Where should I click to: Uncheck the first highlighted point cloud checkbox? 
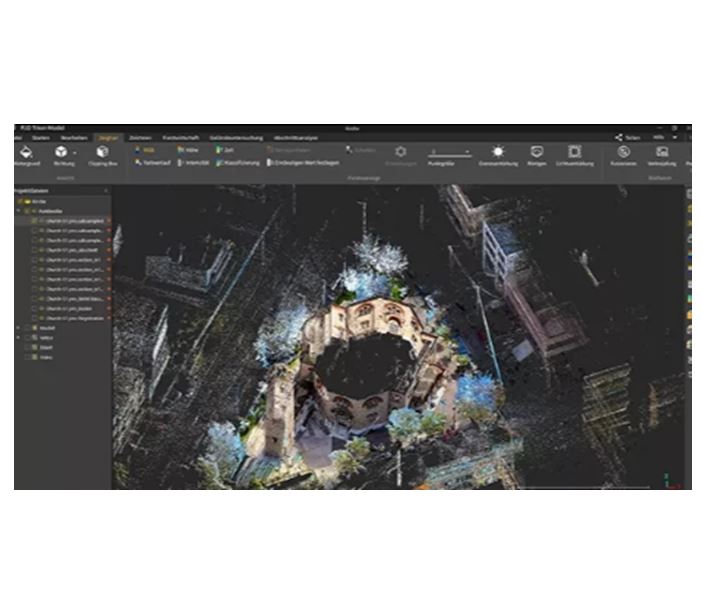tap(34, 221)
